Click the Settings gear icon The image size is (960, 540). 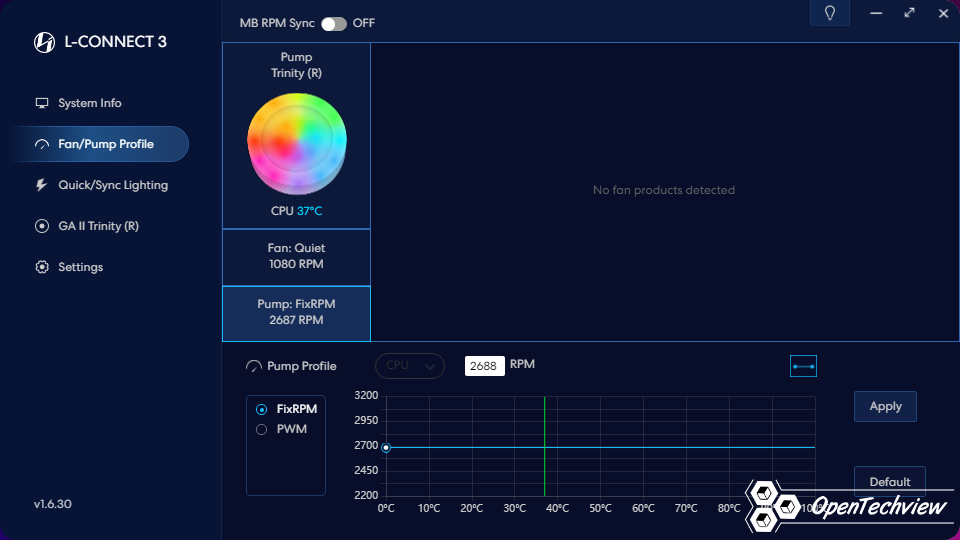(42, 267)
